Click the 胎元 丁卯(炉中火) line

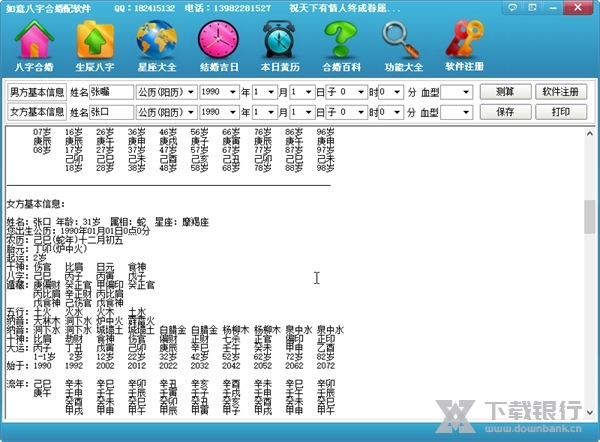click(47, 249)
